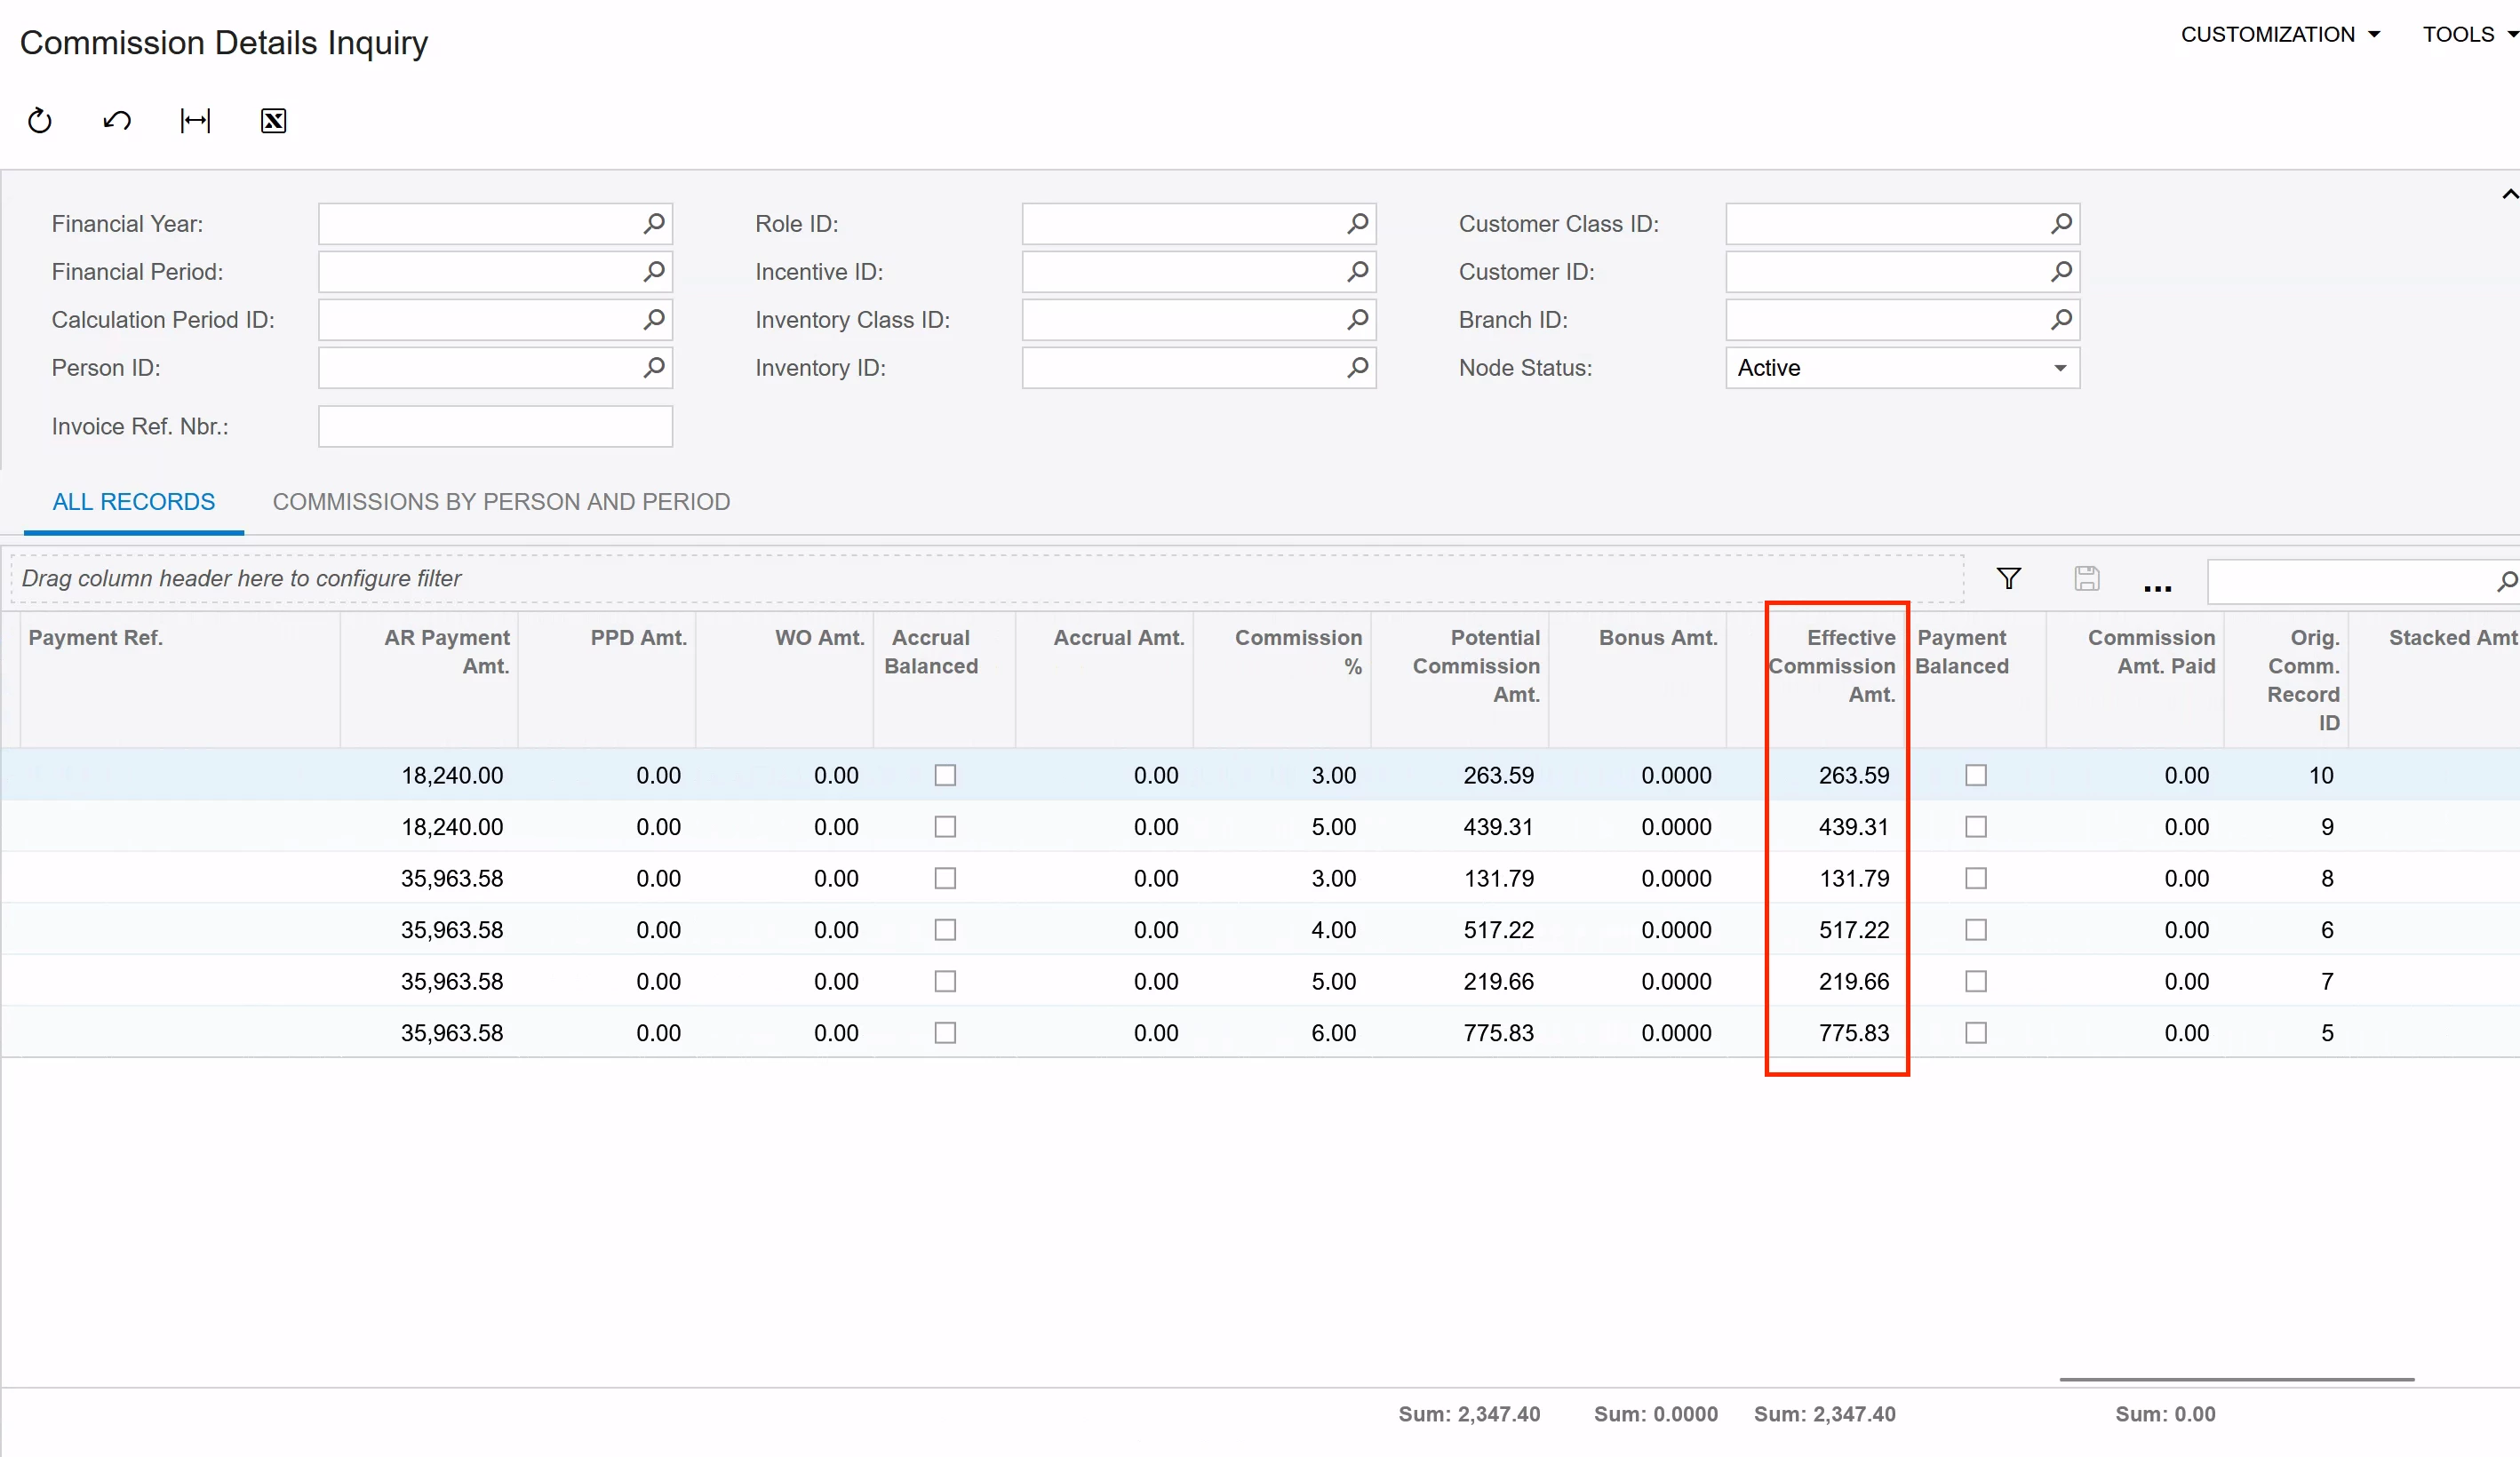Select the All Records tab

point(133,501)
